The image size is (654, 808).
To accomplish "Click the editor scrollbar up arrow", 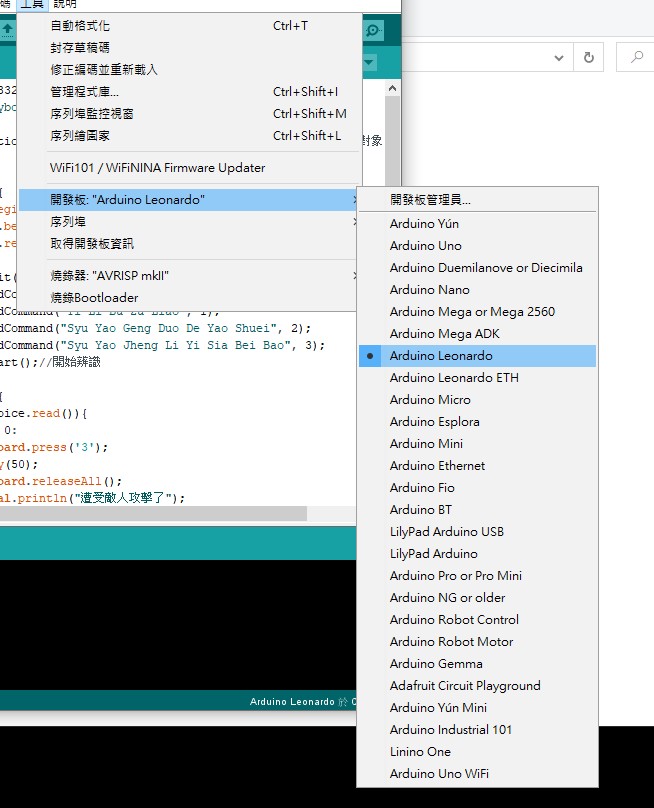I will point(392,88).
